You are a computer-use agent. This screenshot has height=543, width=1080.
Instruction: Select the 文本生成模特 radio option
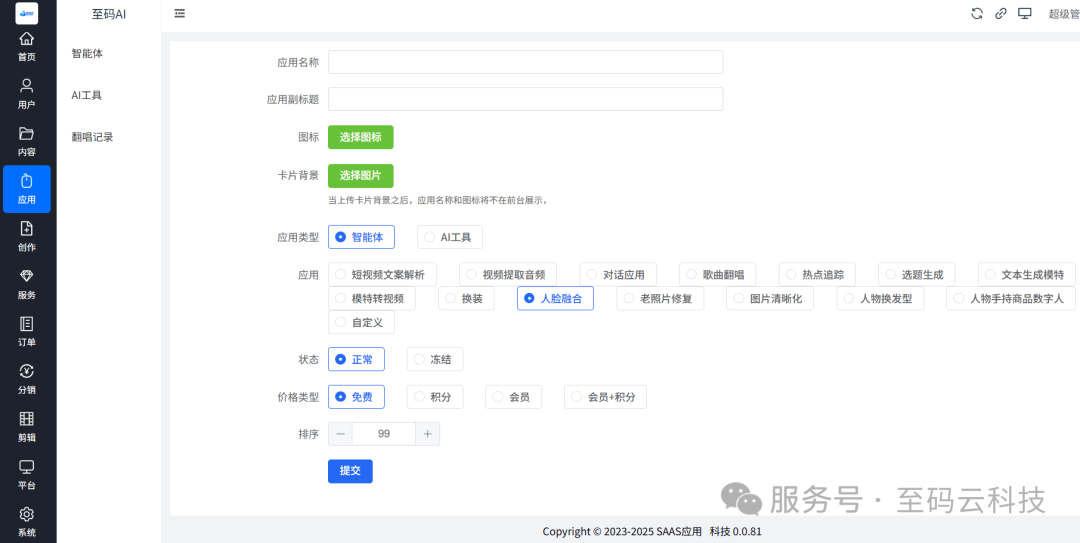[1027, 275]
